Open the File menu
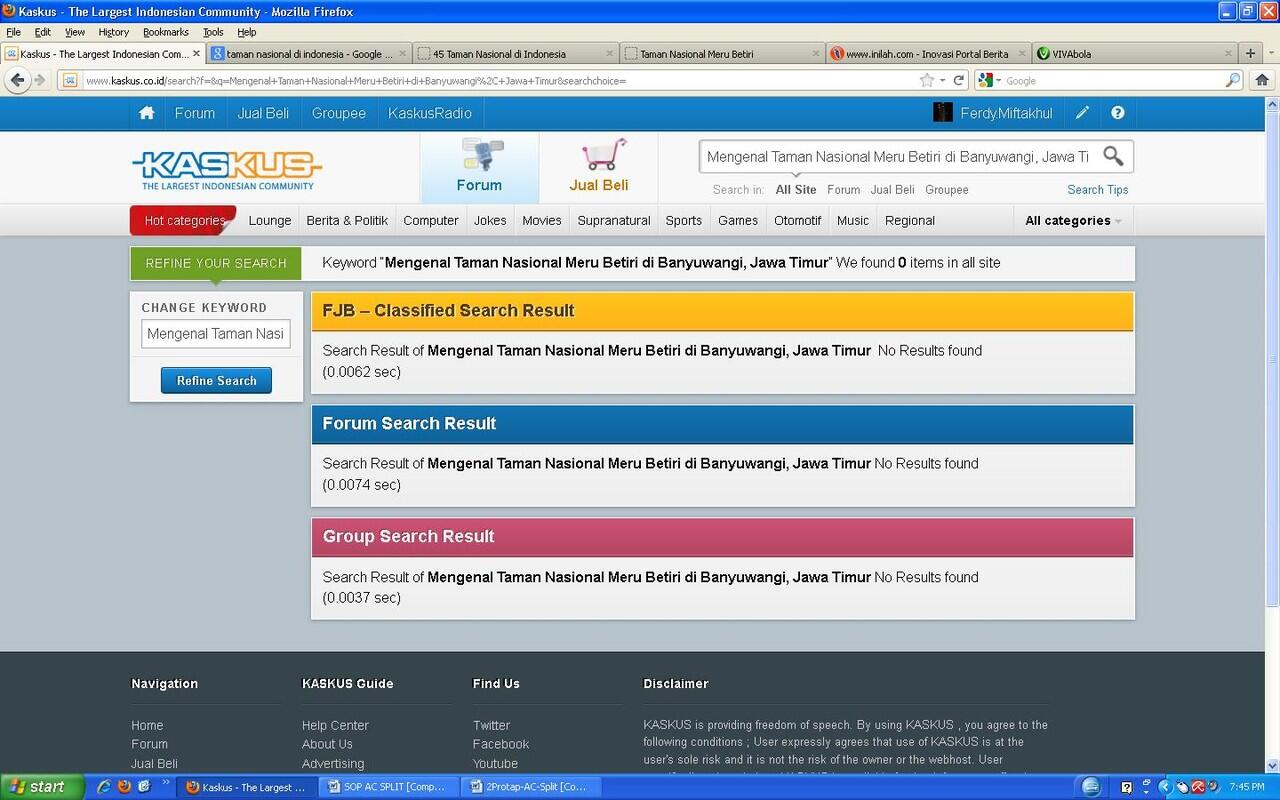Image resolution: width=1280 pixels, height=800 pixels. tap(13, 32)
